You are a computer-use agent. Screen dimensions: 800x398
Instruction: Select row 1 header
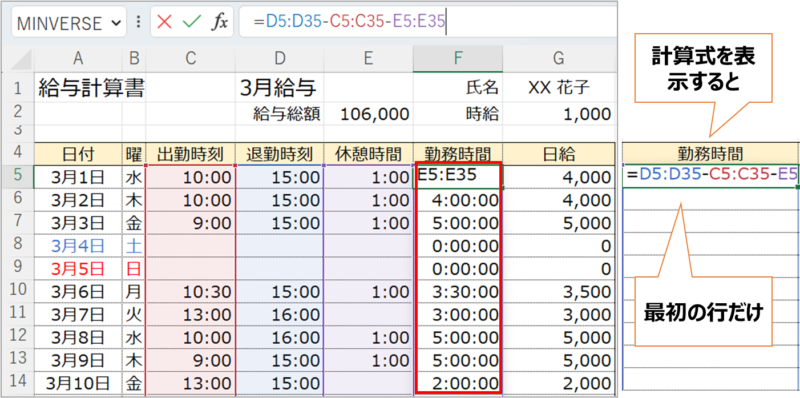click(18, 88)
